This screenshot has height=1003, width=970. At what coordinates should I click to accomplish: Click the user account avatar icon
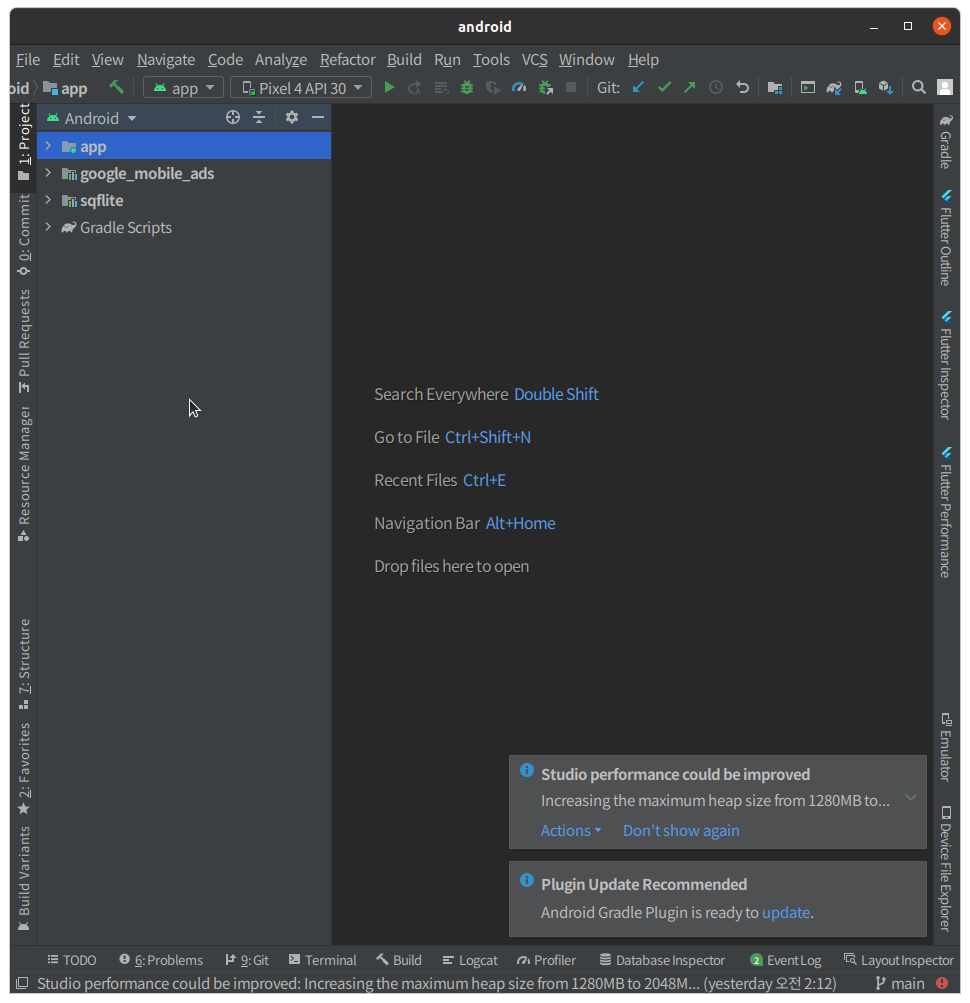(x=945, y=88)
